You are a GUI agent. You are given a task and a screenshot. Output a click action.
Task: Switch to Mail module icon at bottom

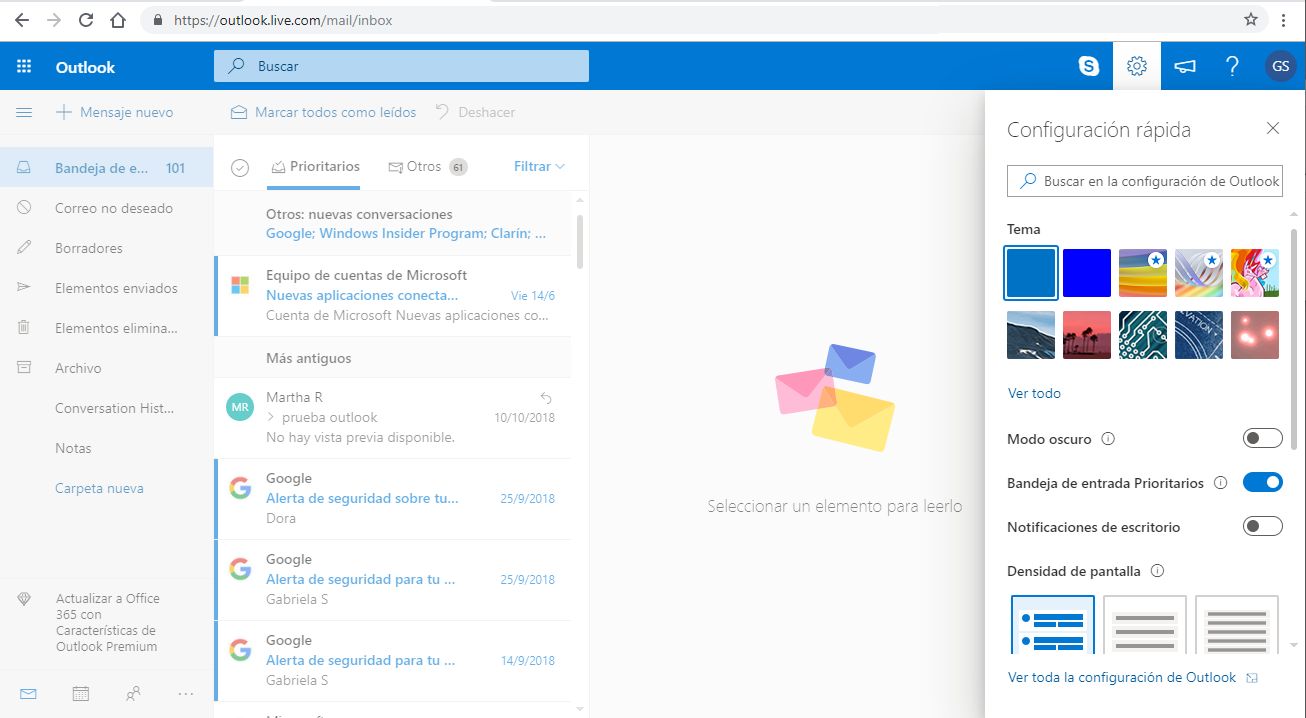tap(28, 693)
